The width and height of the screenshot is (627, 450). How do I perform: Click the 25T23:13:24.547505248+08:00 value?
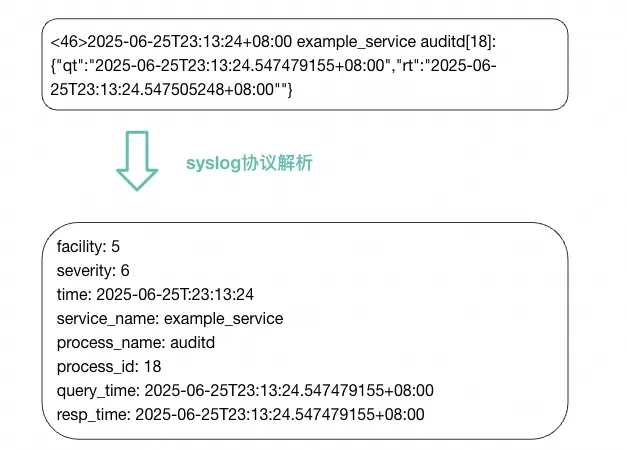[163, 89]
